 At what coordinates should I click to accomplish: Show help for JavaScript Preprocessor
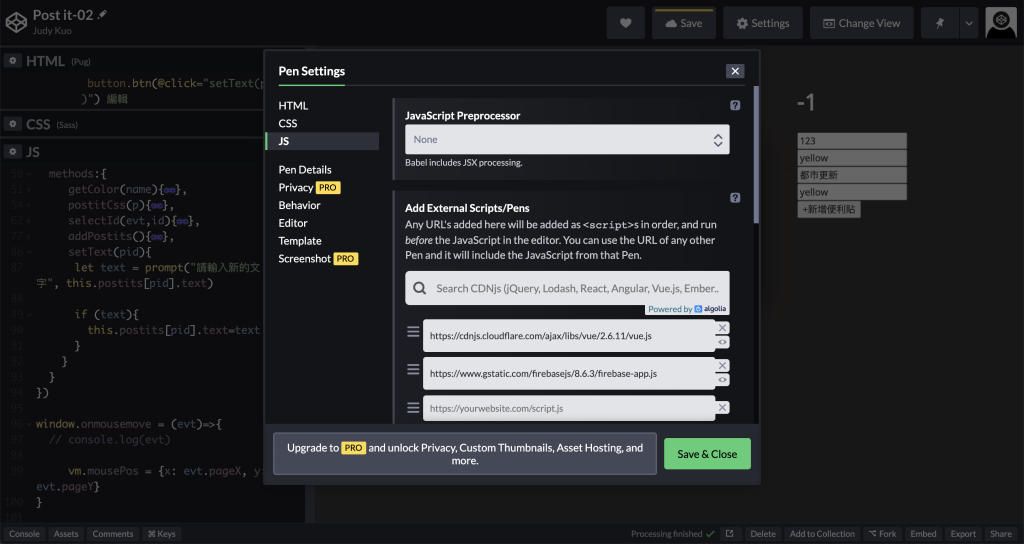(735, 105)
